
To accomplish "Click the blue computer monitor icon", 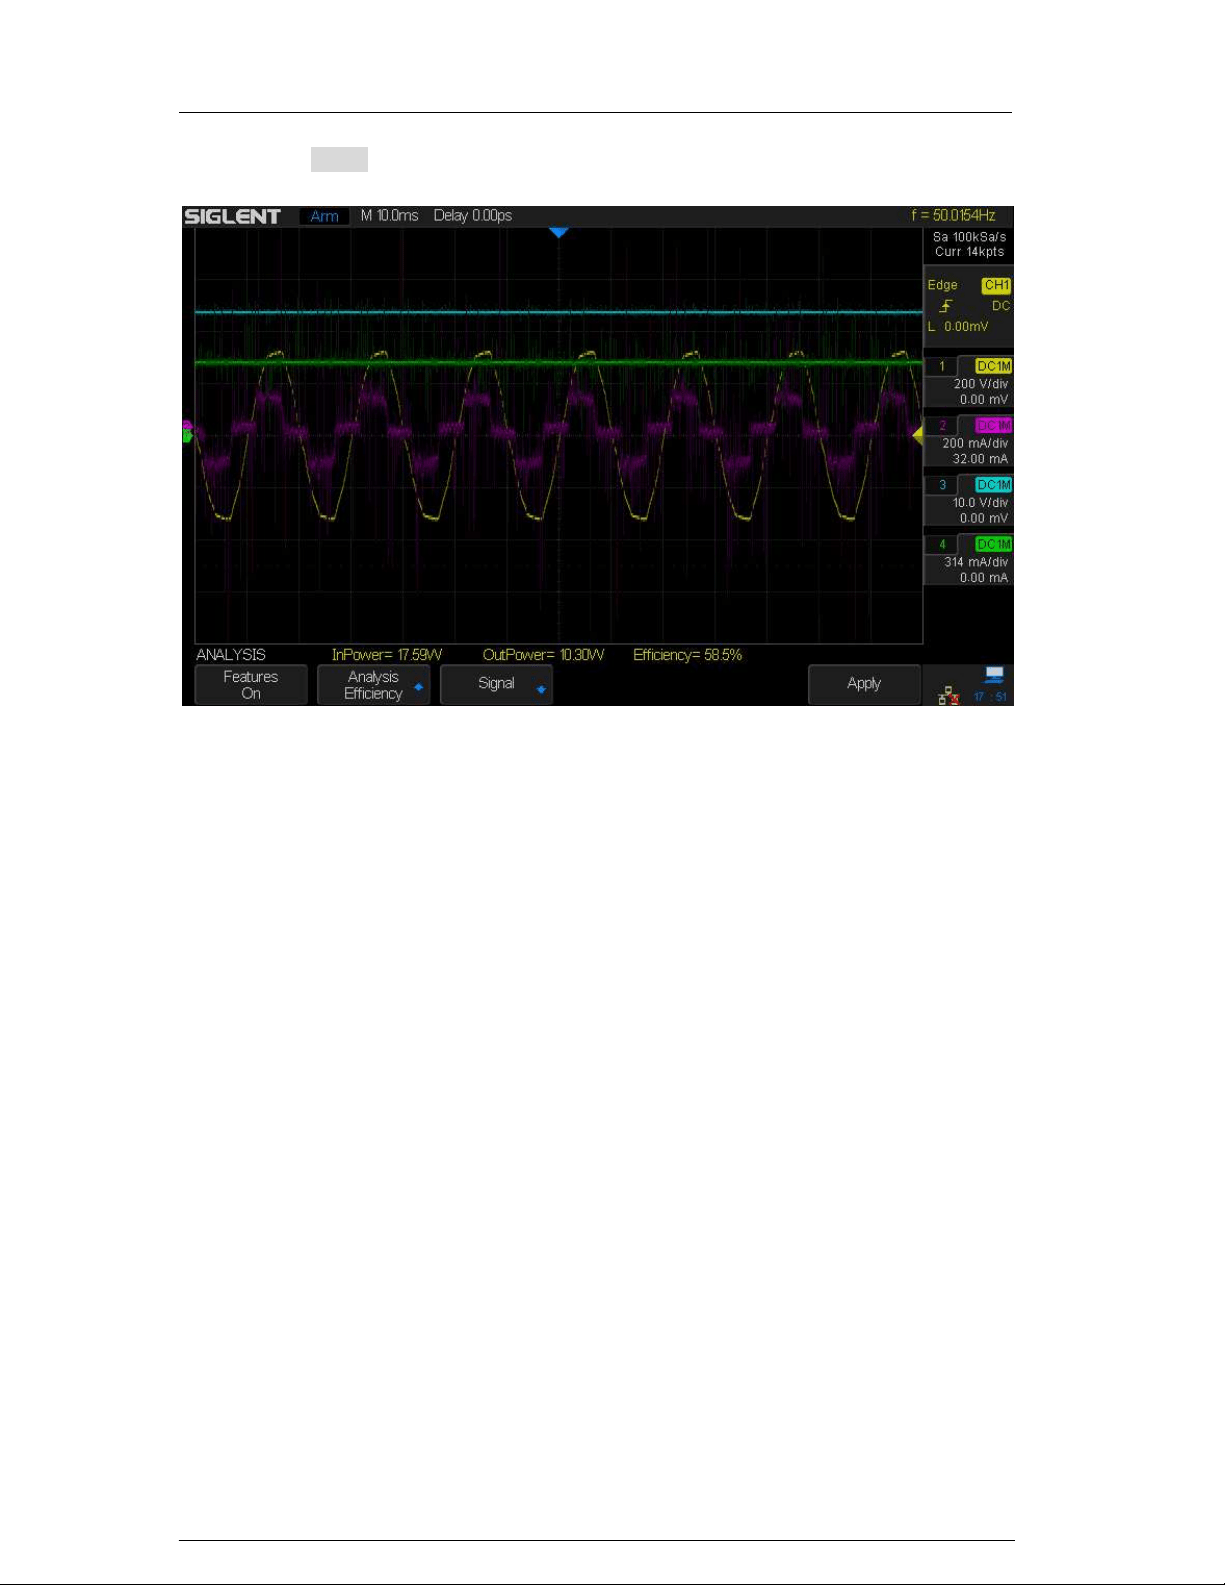I will click(994, 674).
